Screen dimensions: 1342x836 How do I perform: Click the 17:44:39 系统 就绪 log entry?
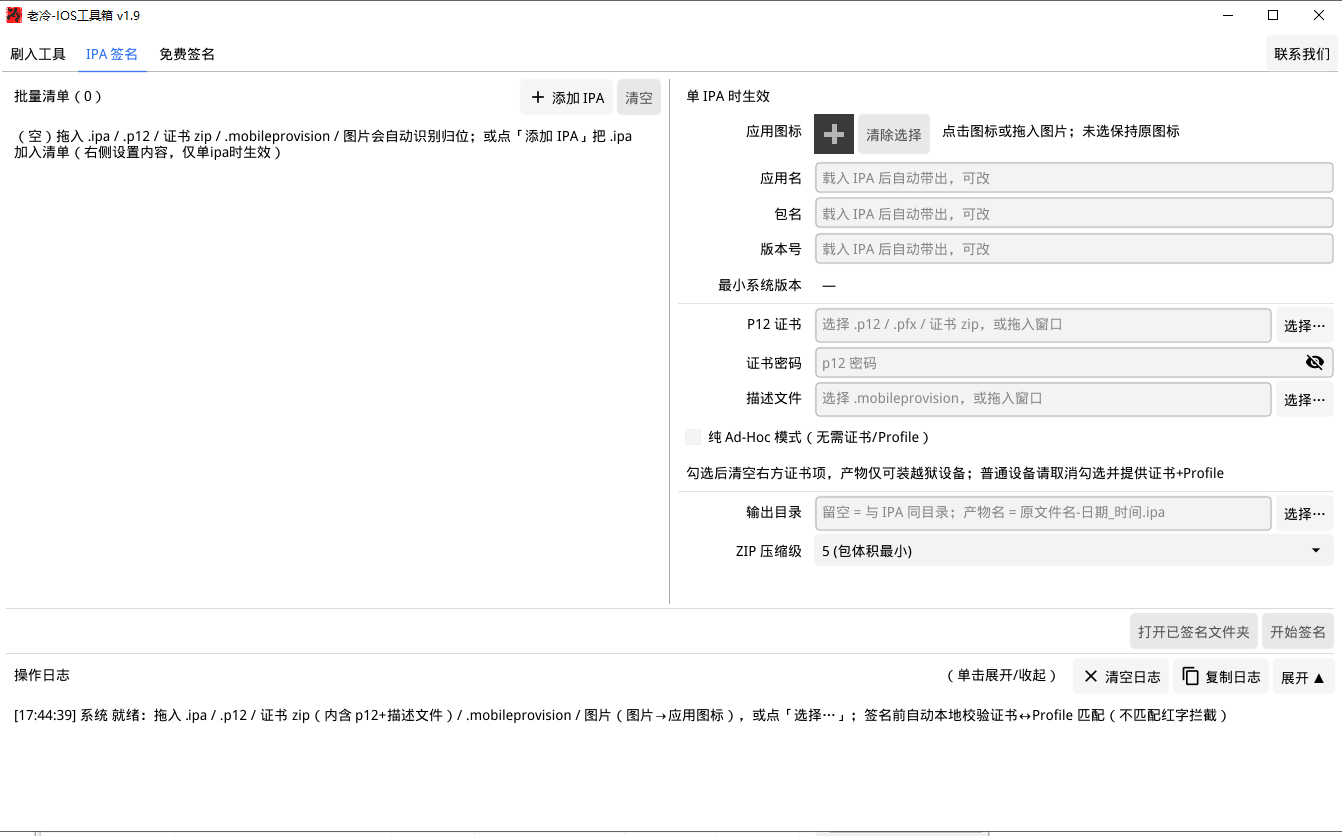click(620, 715)
